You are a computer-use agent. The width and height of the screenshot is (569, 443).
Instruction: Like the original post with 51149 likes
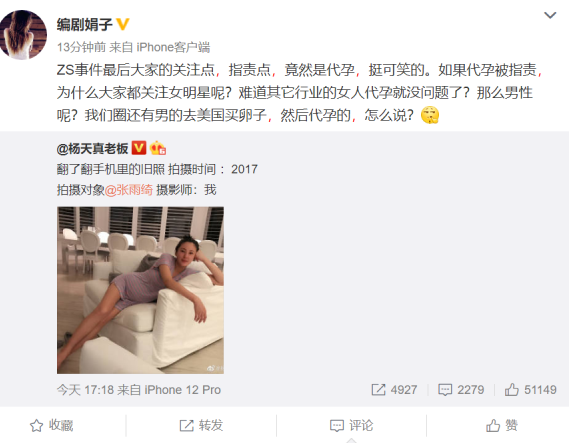tap(530, 390)
